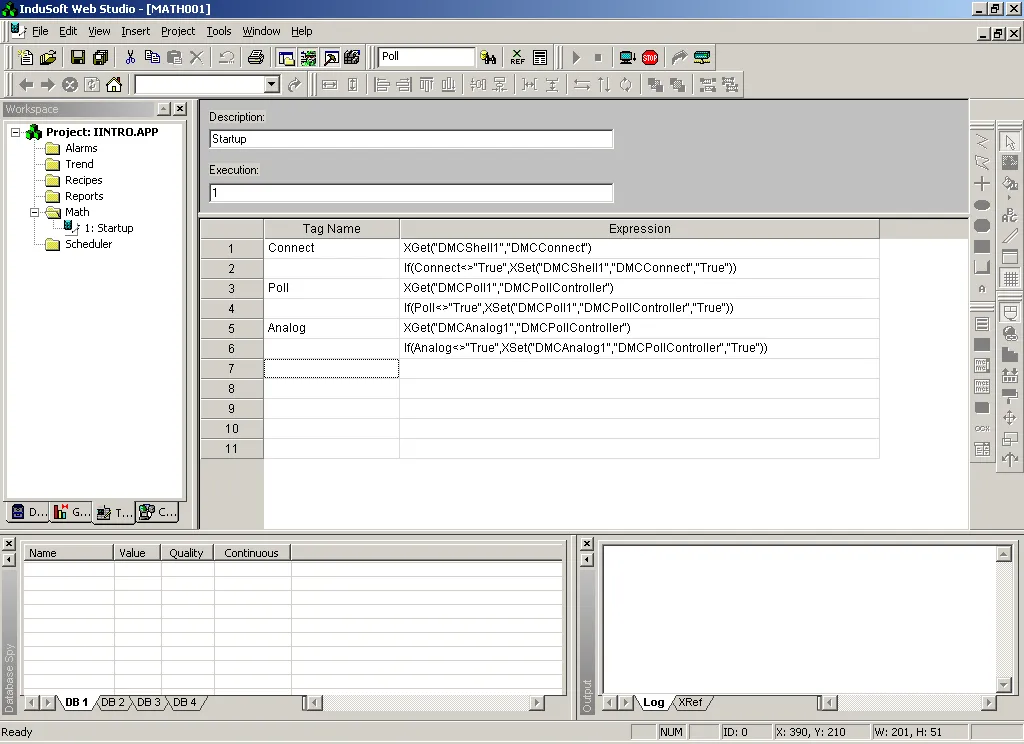Image resolution: width=1024 pixels, height=744 pixels.
Task: Open the Comm workspace tab C...
Action: (159, 512)
